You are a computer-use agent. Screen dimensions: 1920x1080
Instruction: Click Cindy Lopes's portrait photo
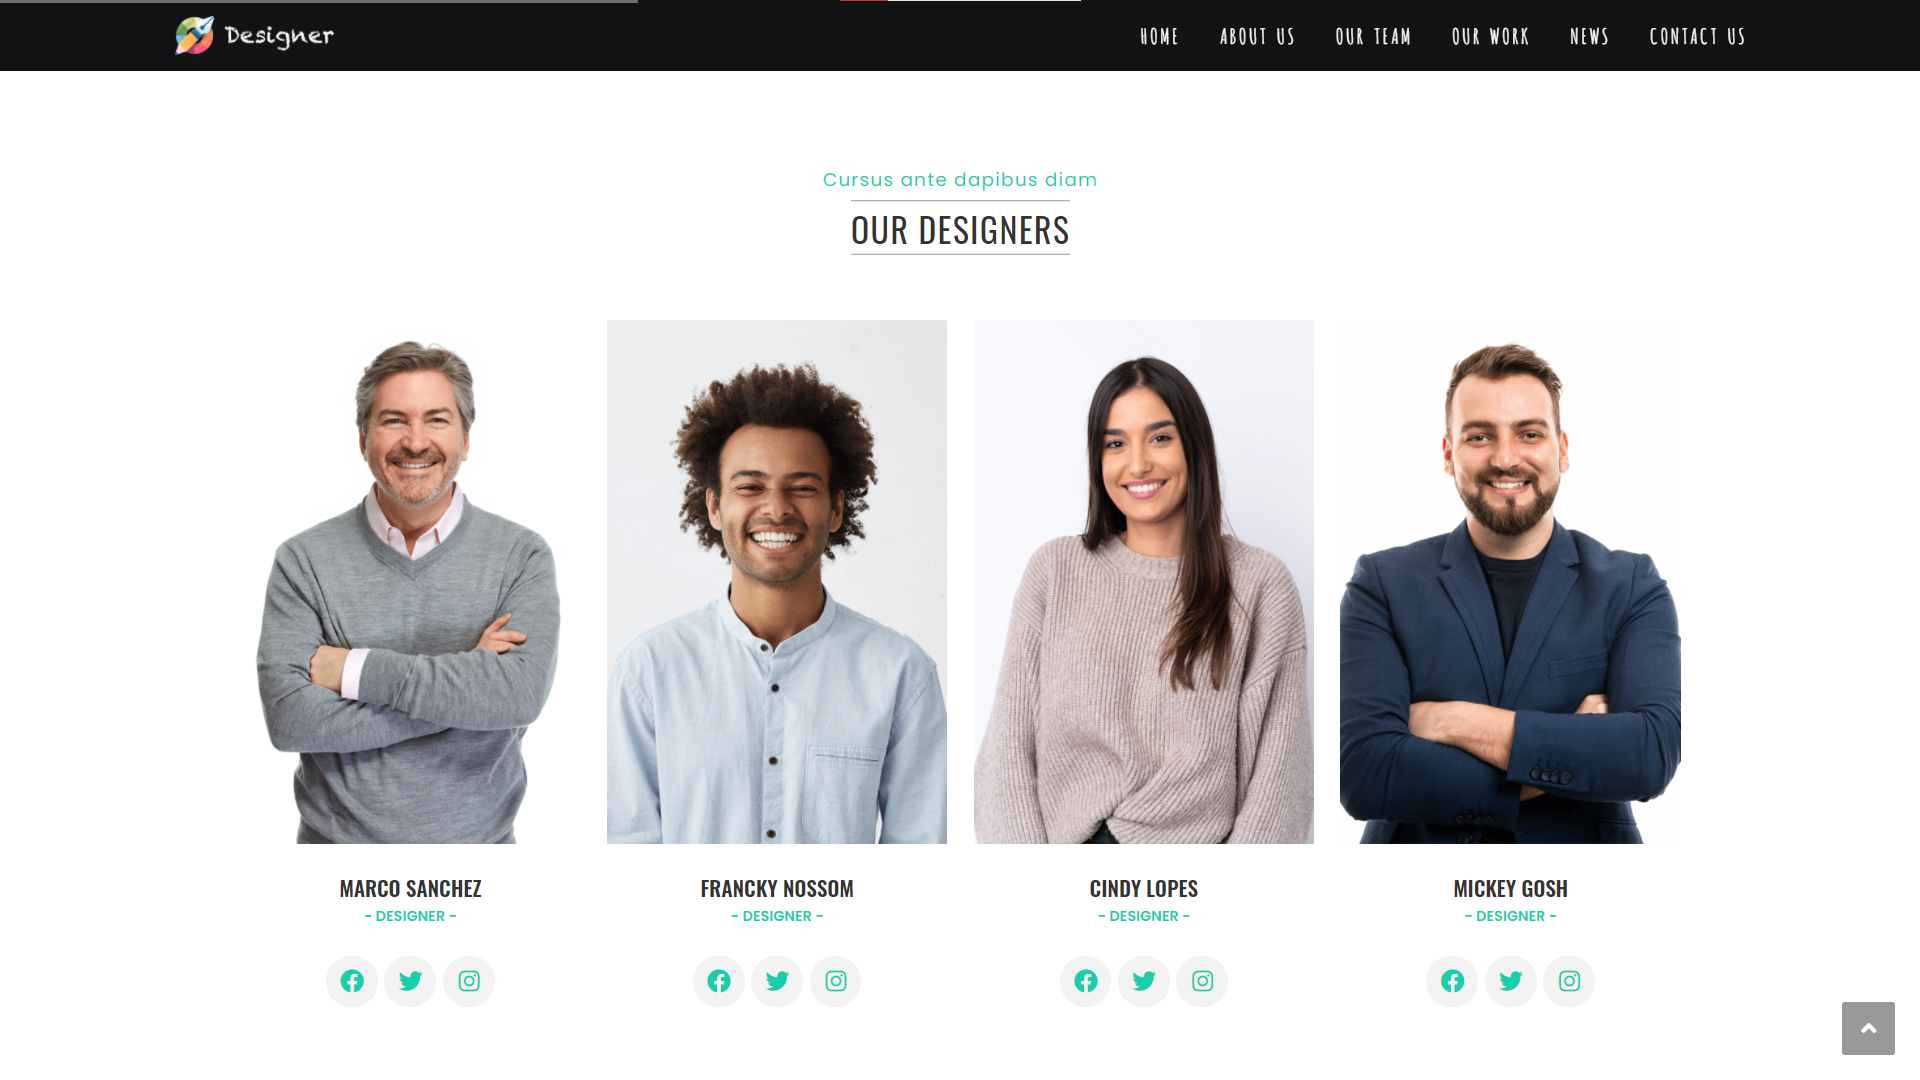pyautogui.click(x=1144, y=582)
